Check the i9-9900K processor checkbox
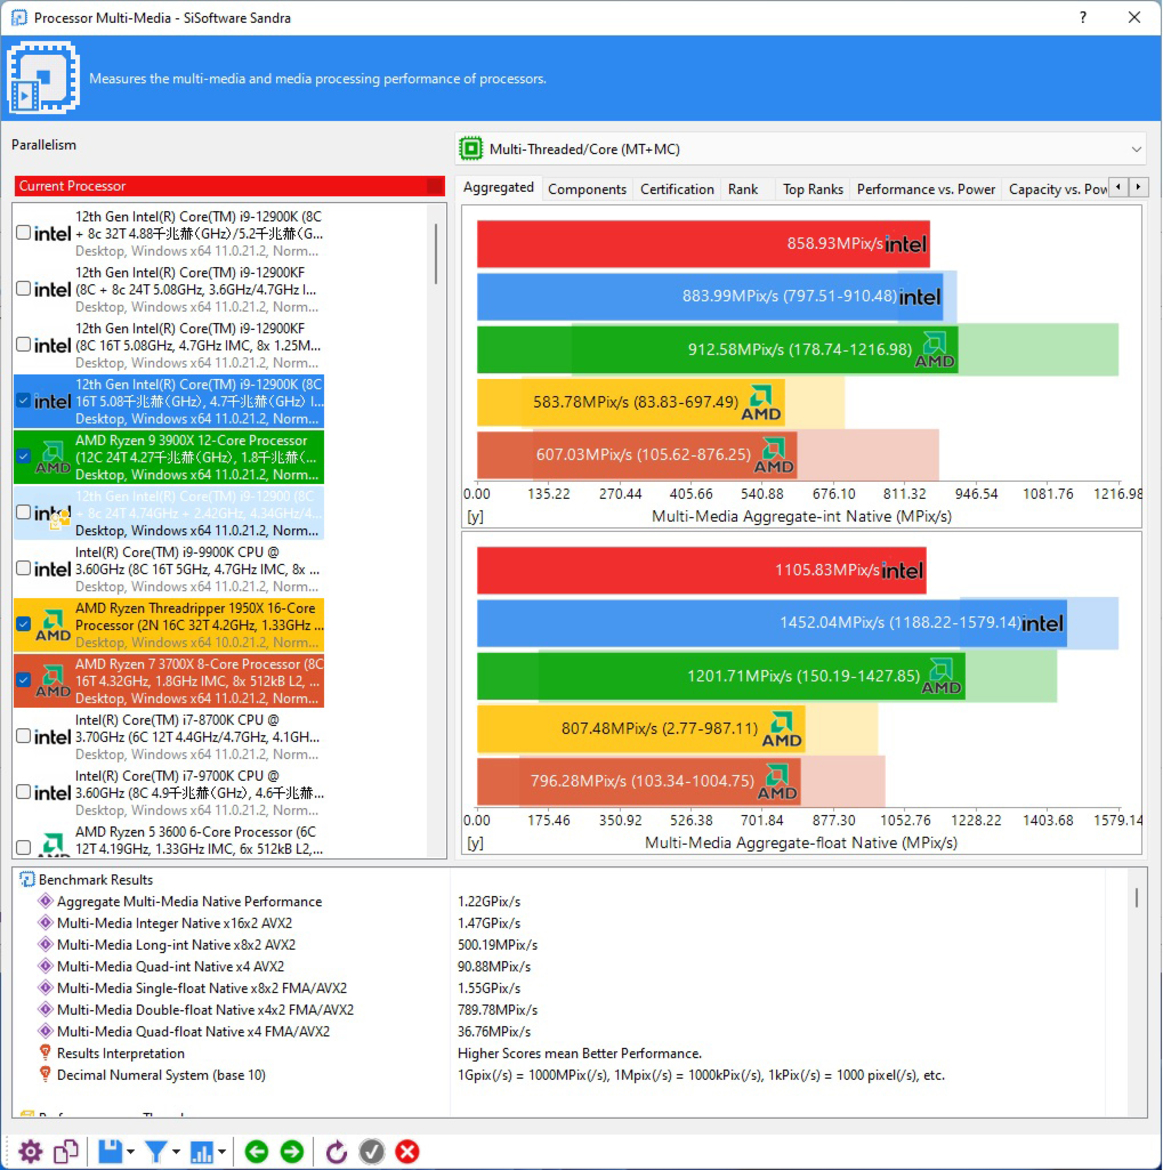 tap(23, 568)
